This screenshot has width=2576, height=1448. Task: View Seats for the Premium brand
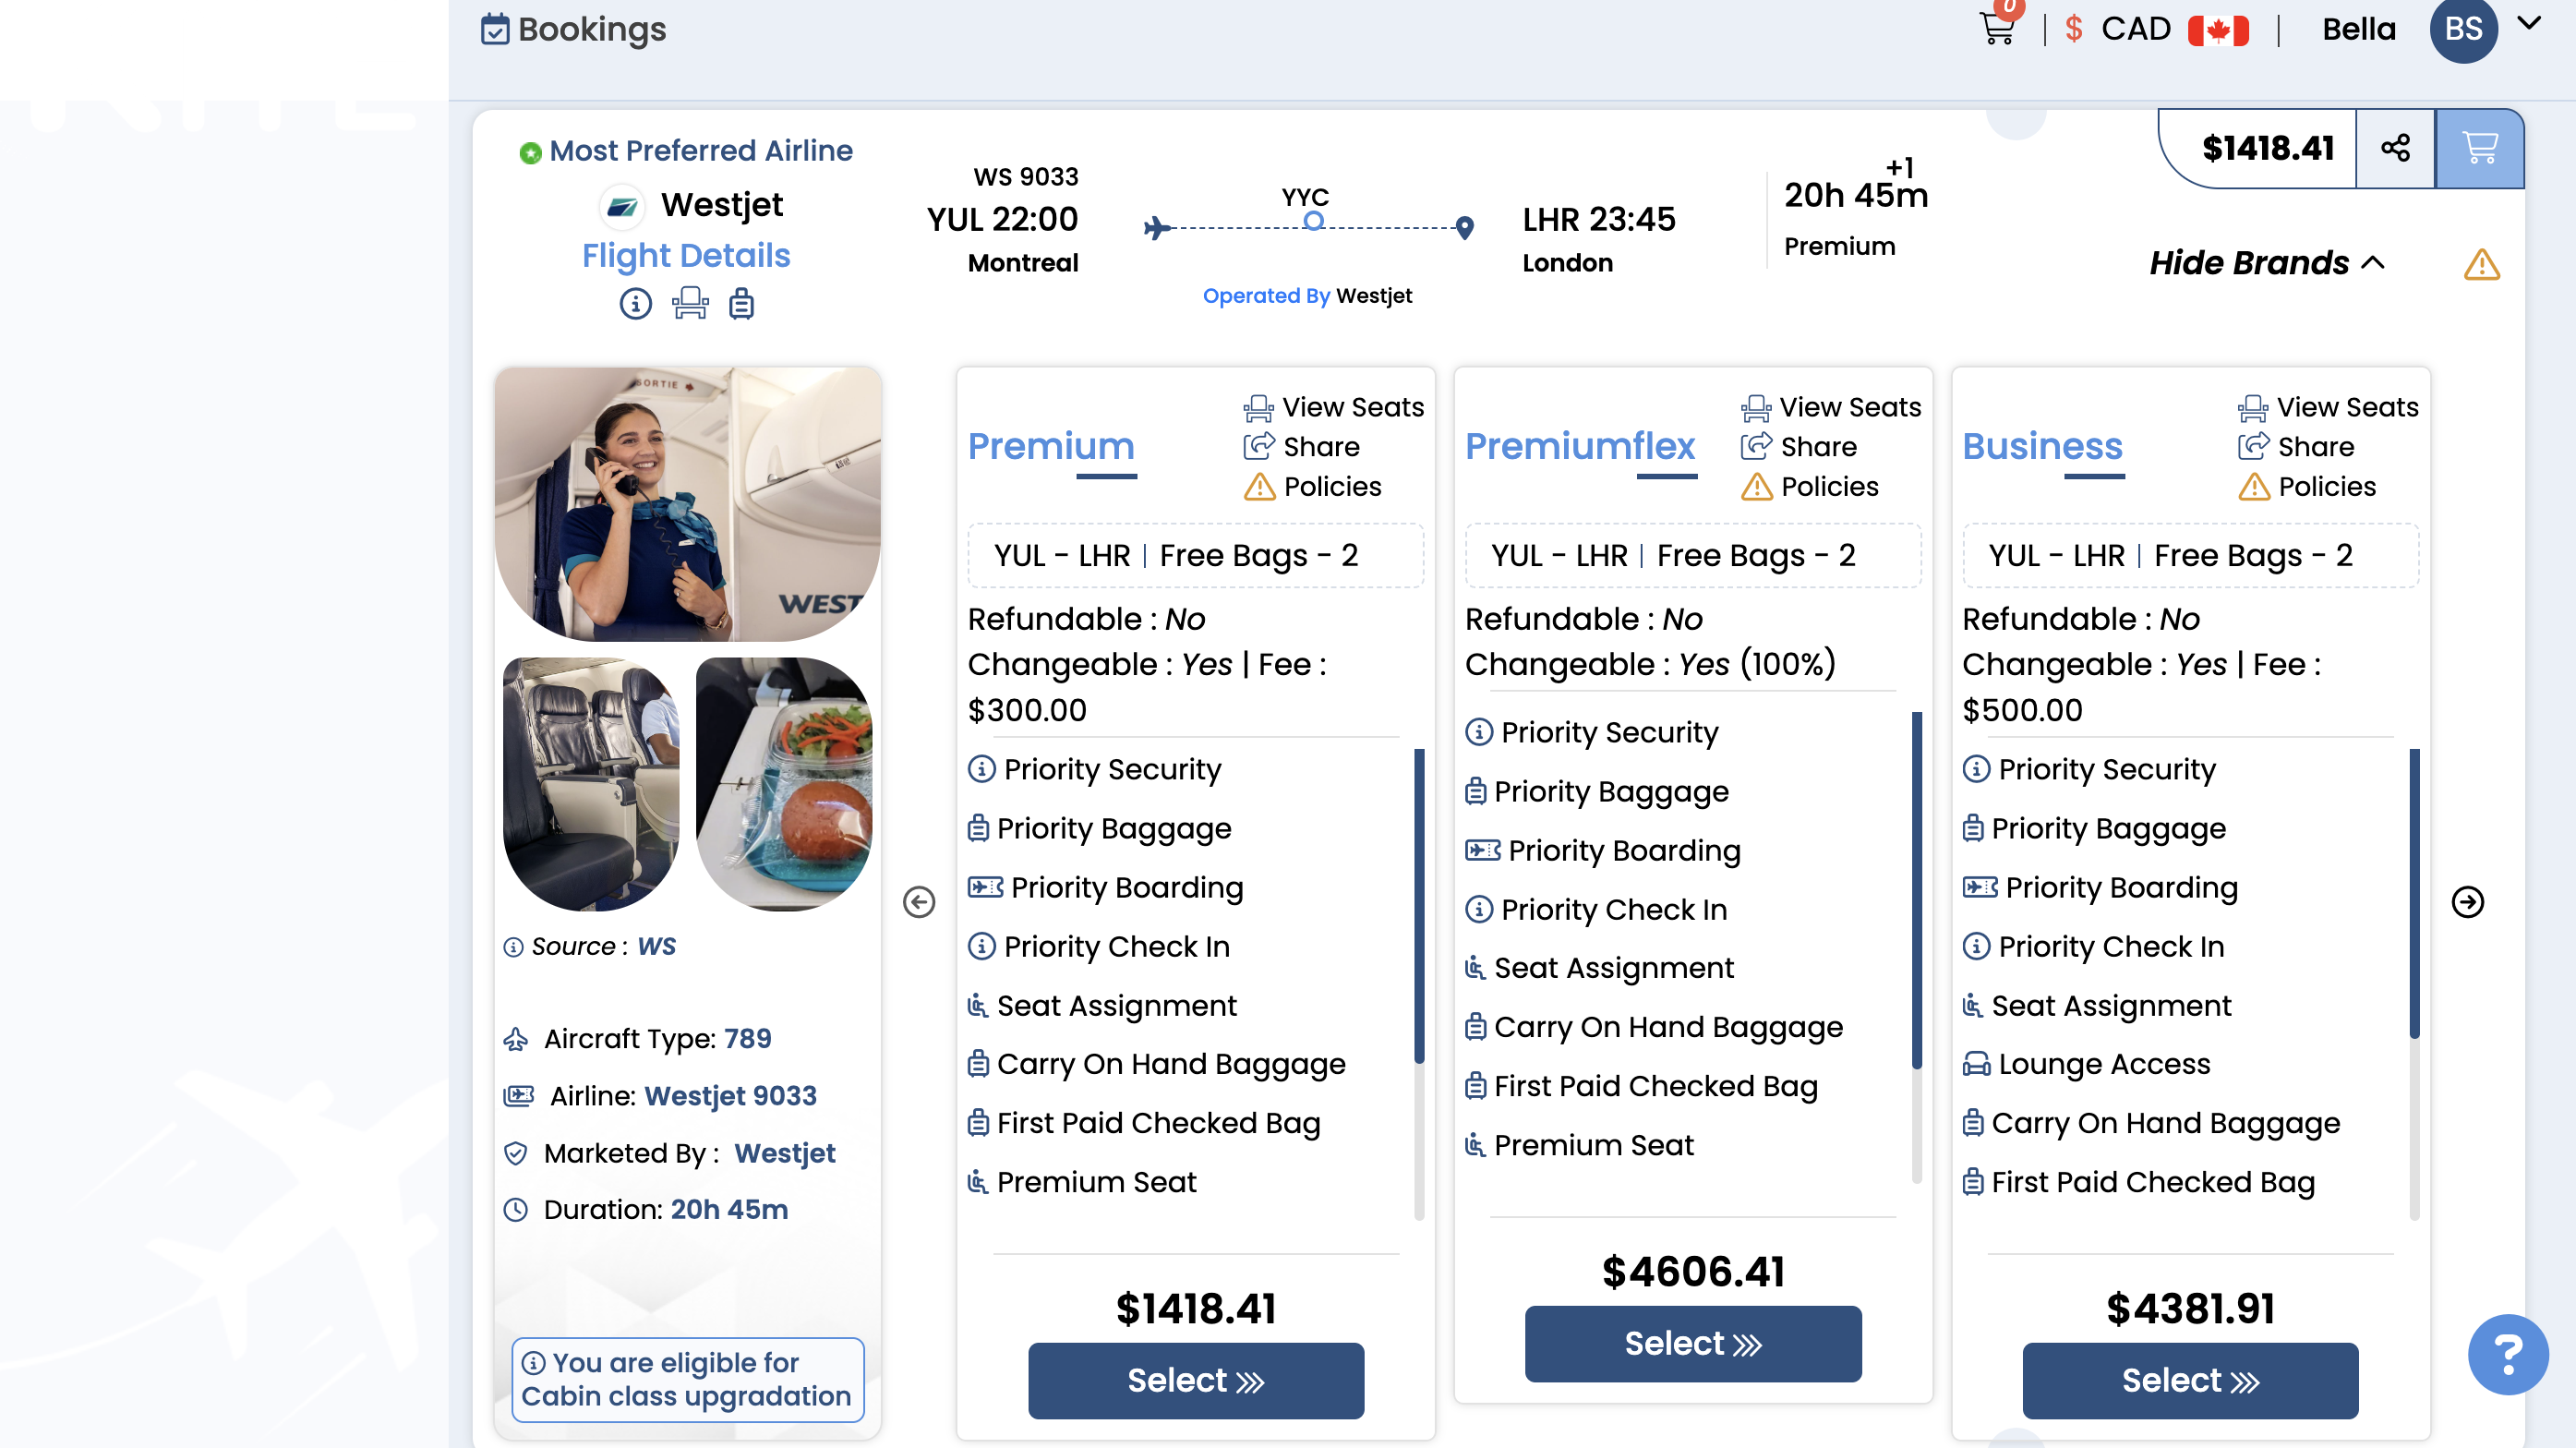pos(1333,407)
